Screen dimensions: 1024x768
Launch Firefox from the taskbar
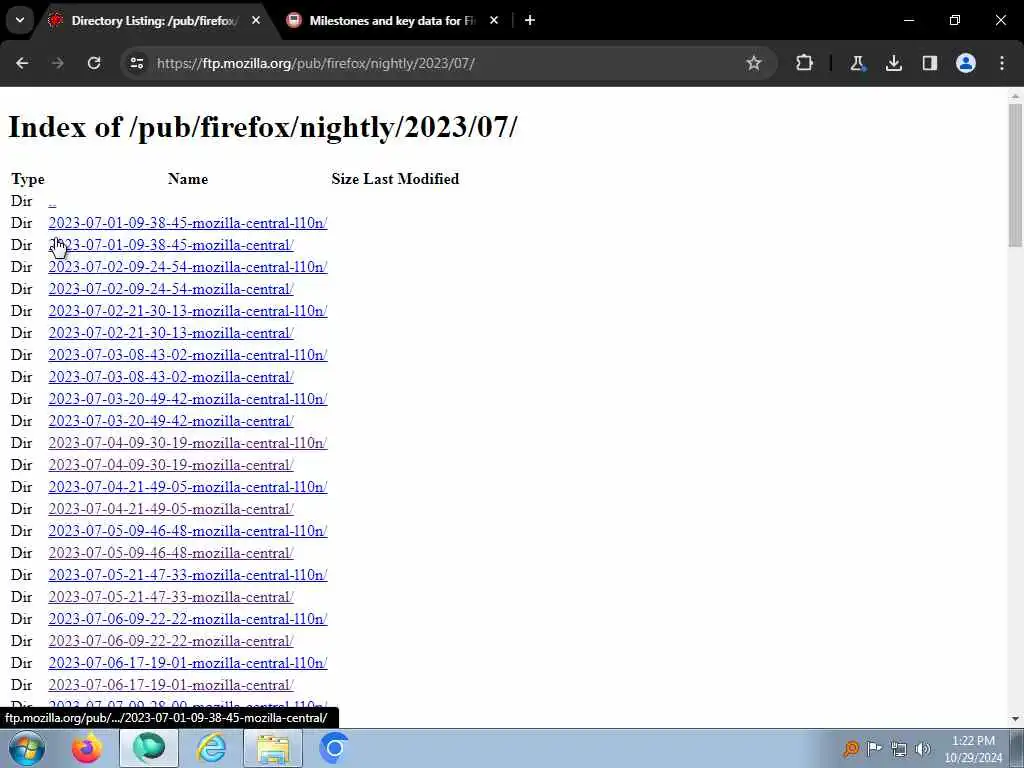87,748
